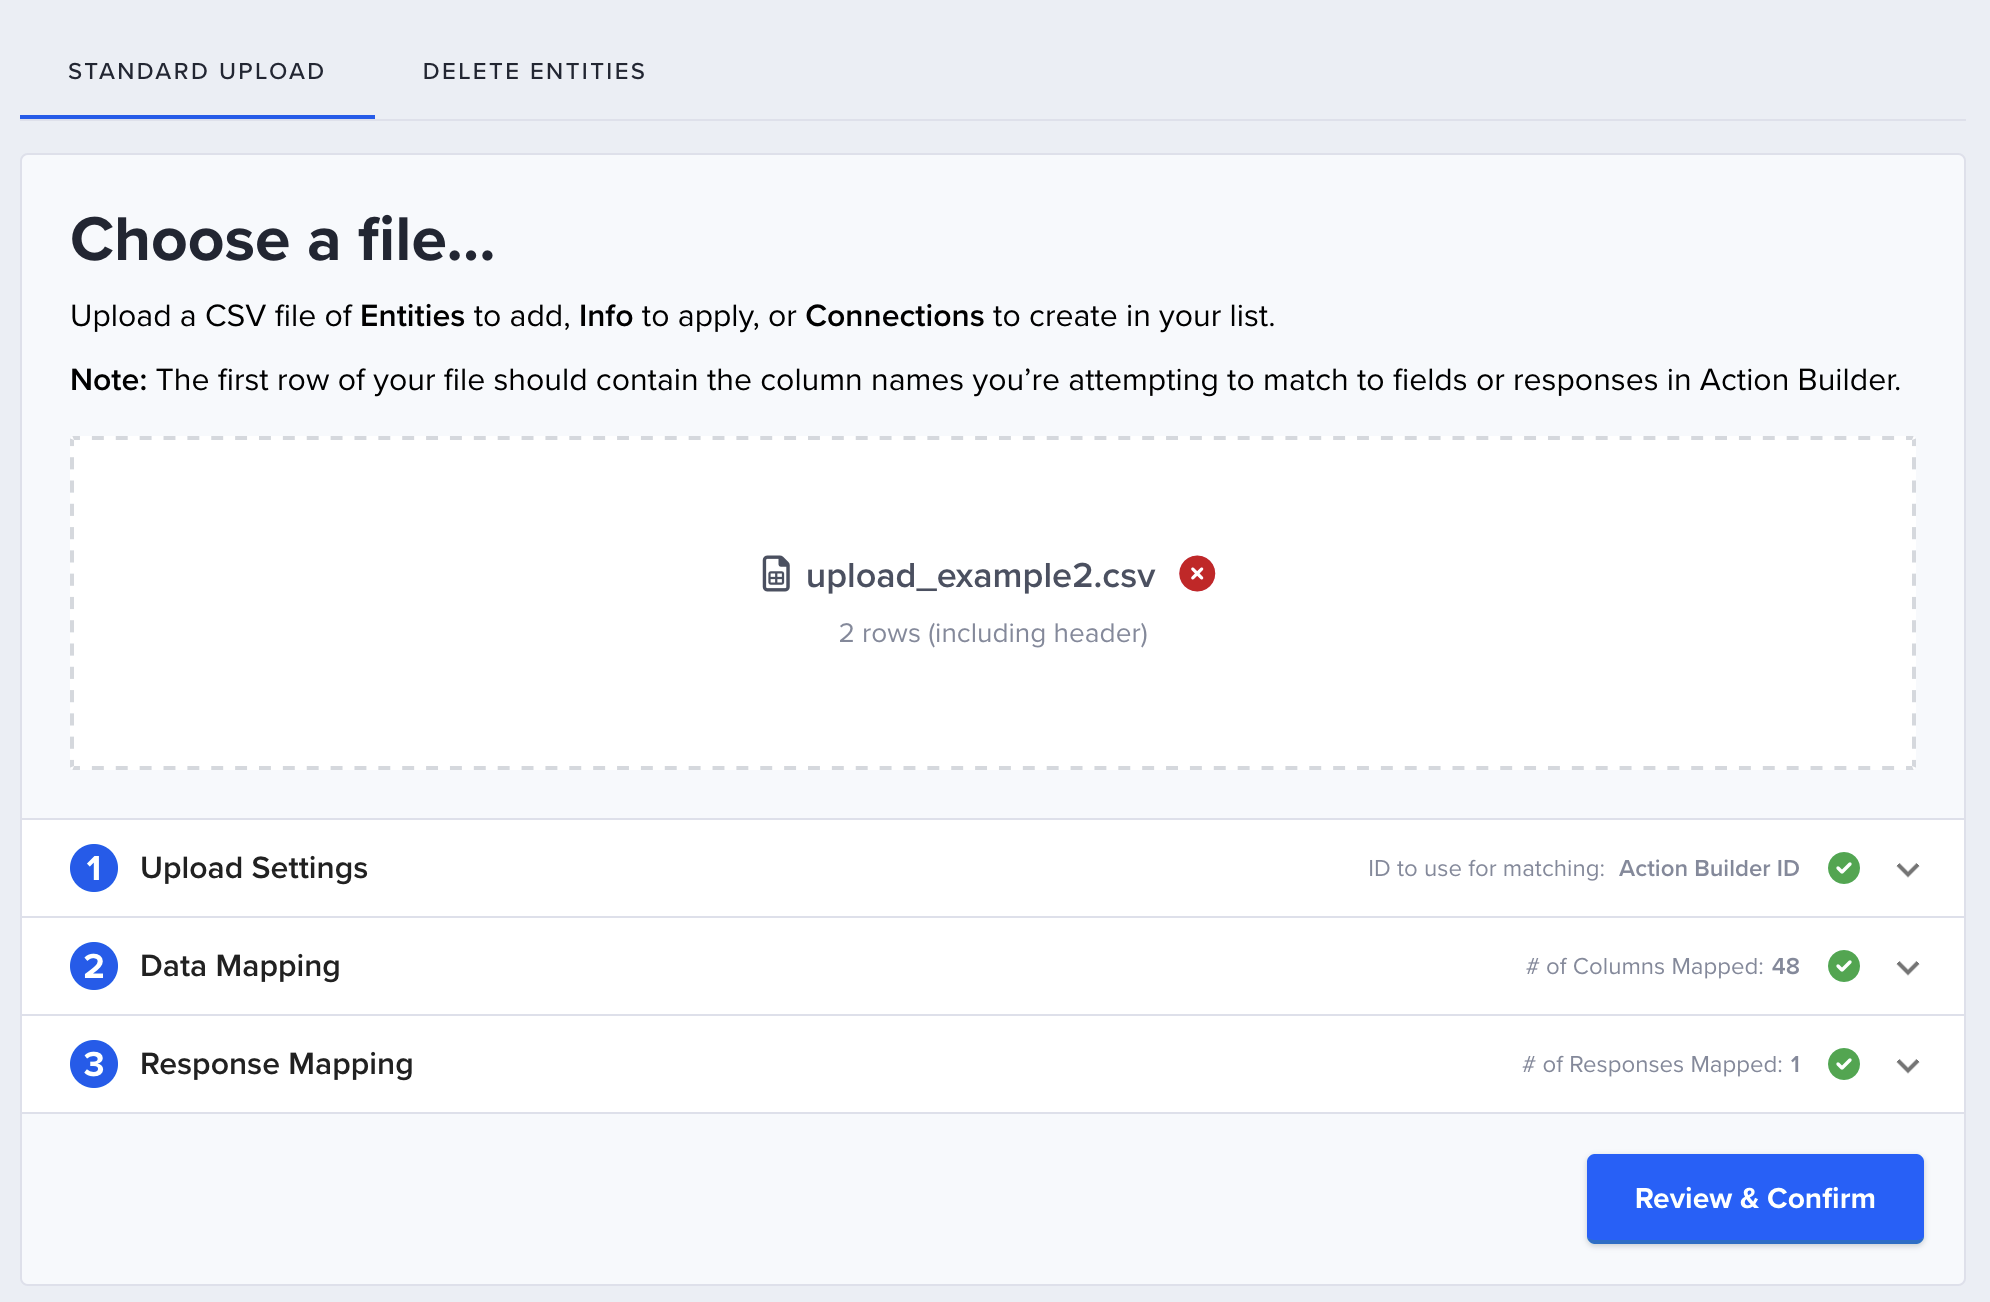Click the Action Builder ID matching value

pos(1708,868)
